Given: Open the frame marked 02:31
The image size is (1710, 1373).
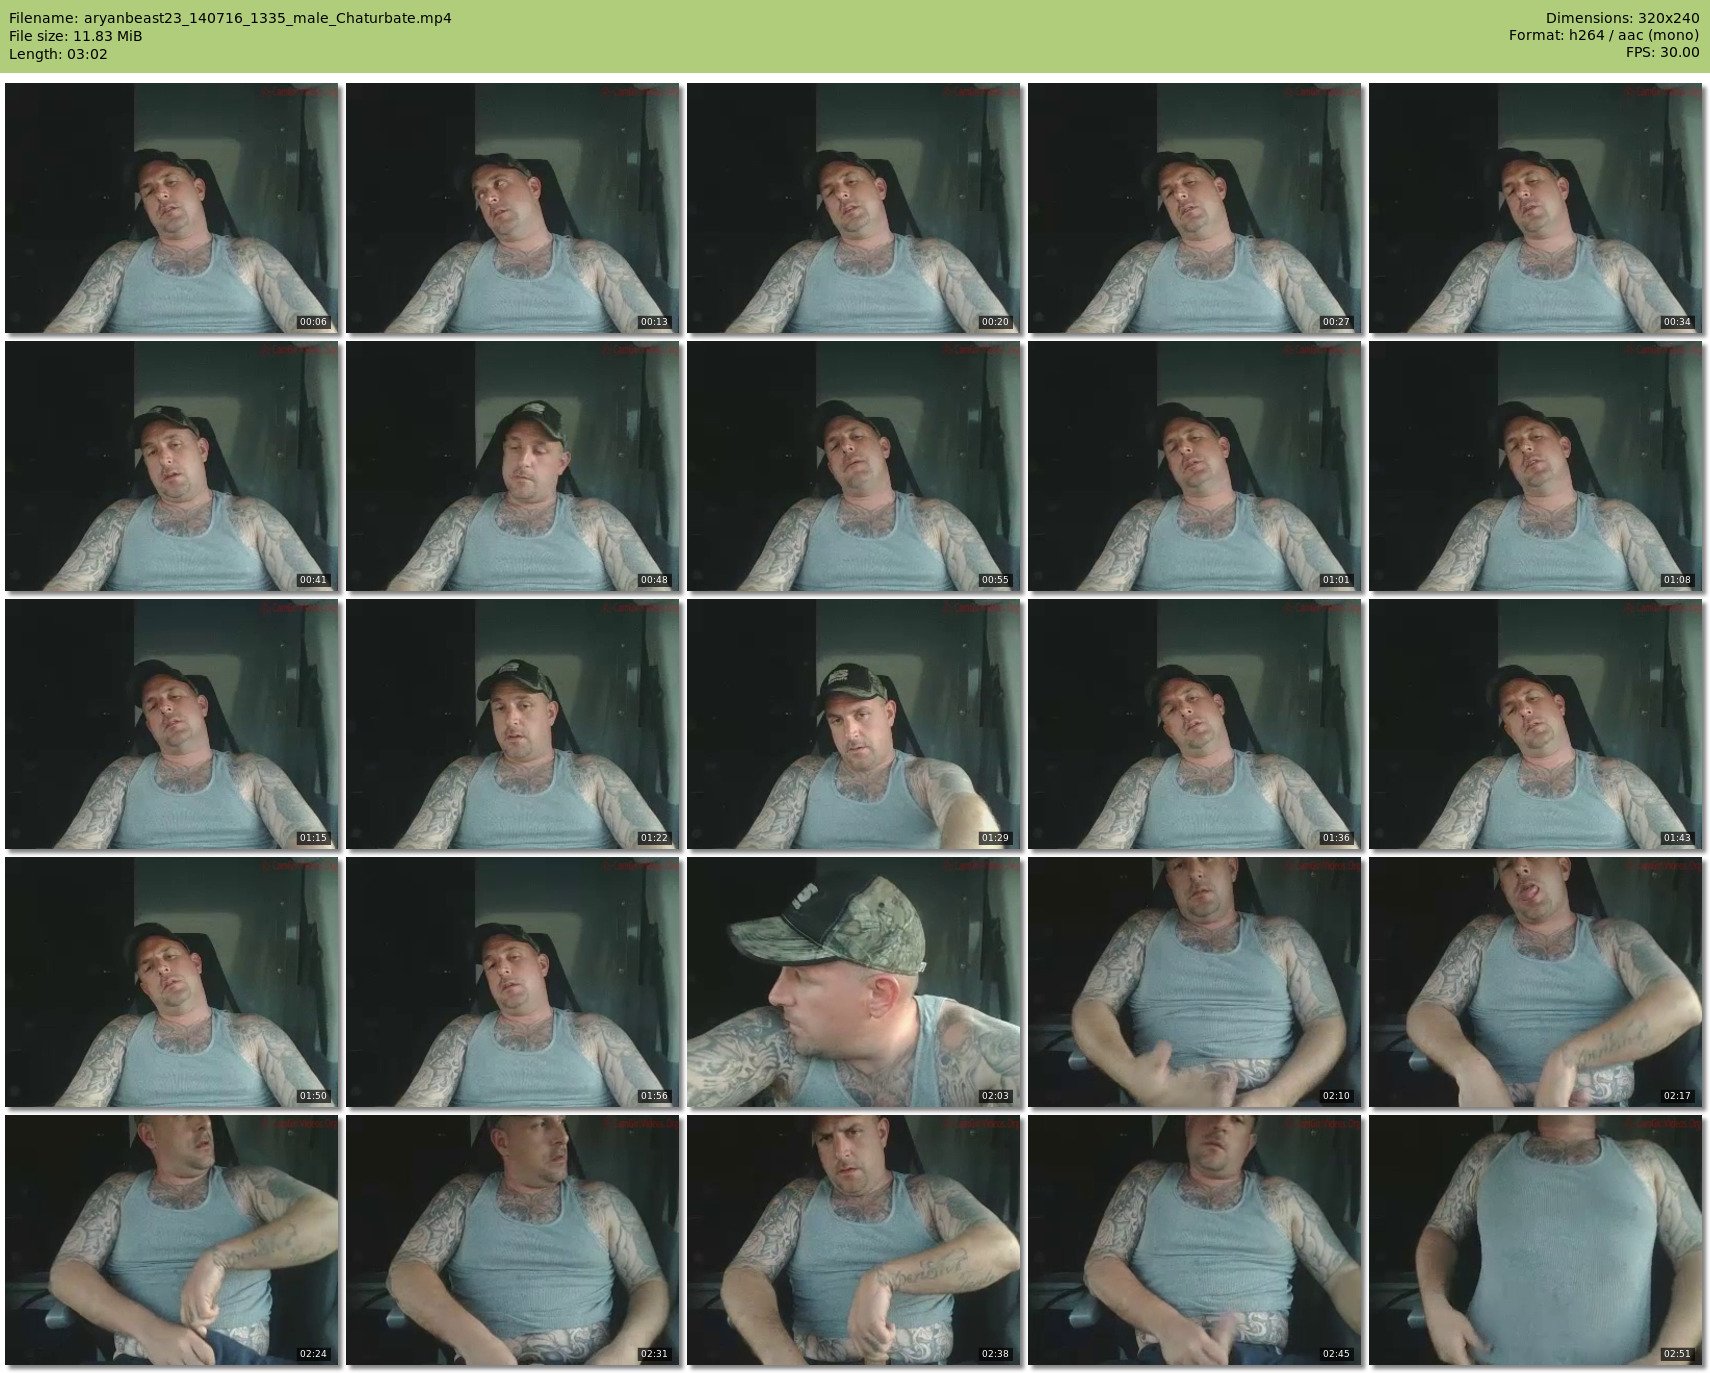Looking at the screenshot, I should tap(512, 1240).
